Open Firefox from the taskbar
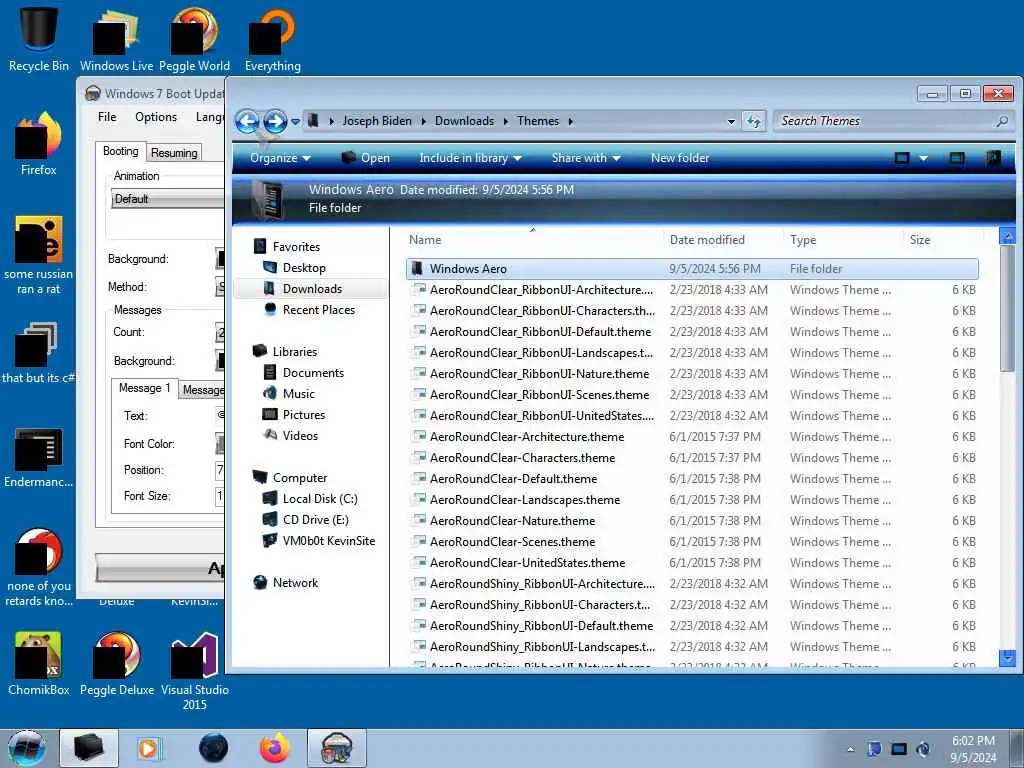This screenshot has width=1024, height=768. click(275, 748)
